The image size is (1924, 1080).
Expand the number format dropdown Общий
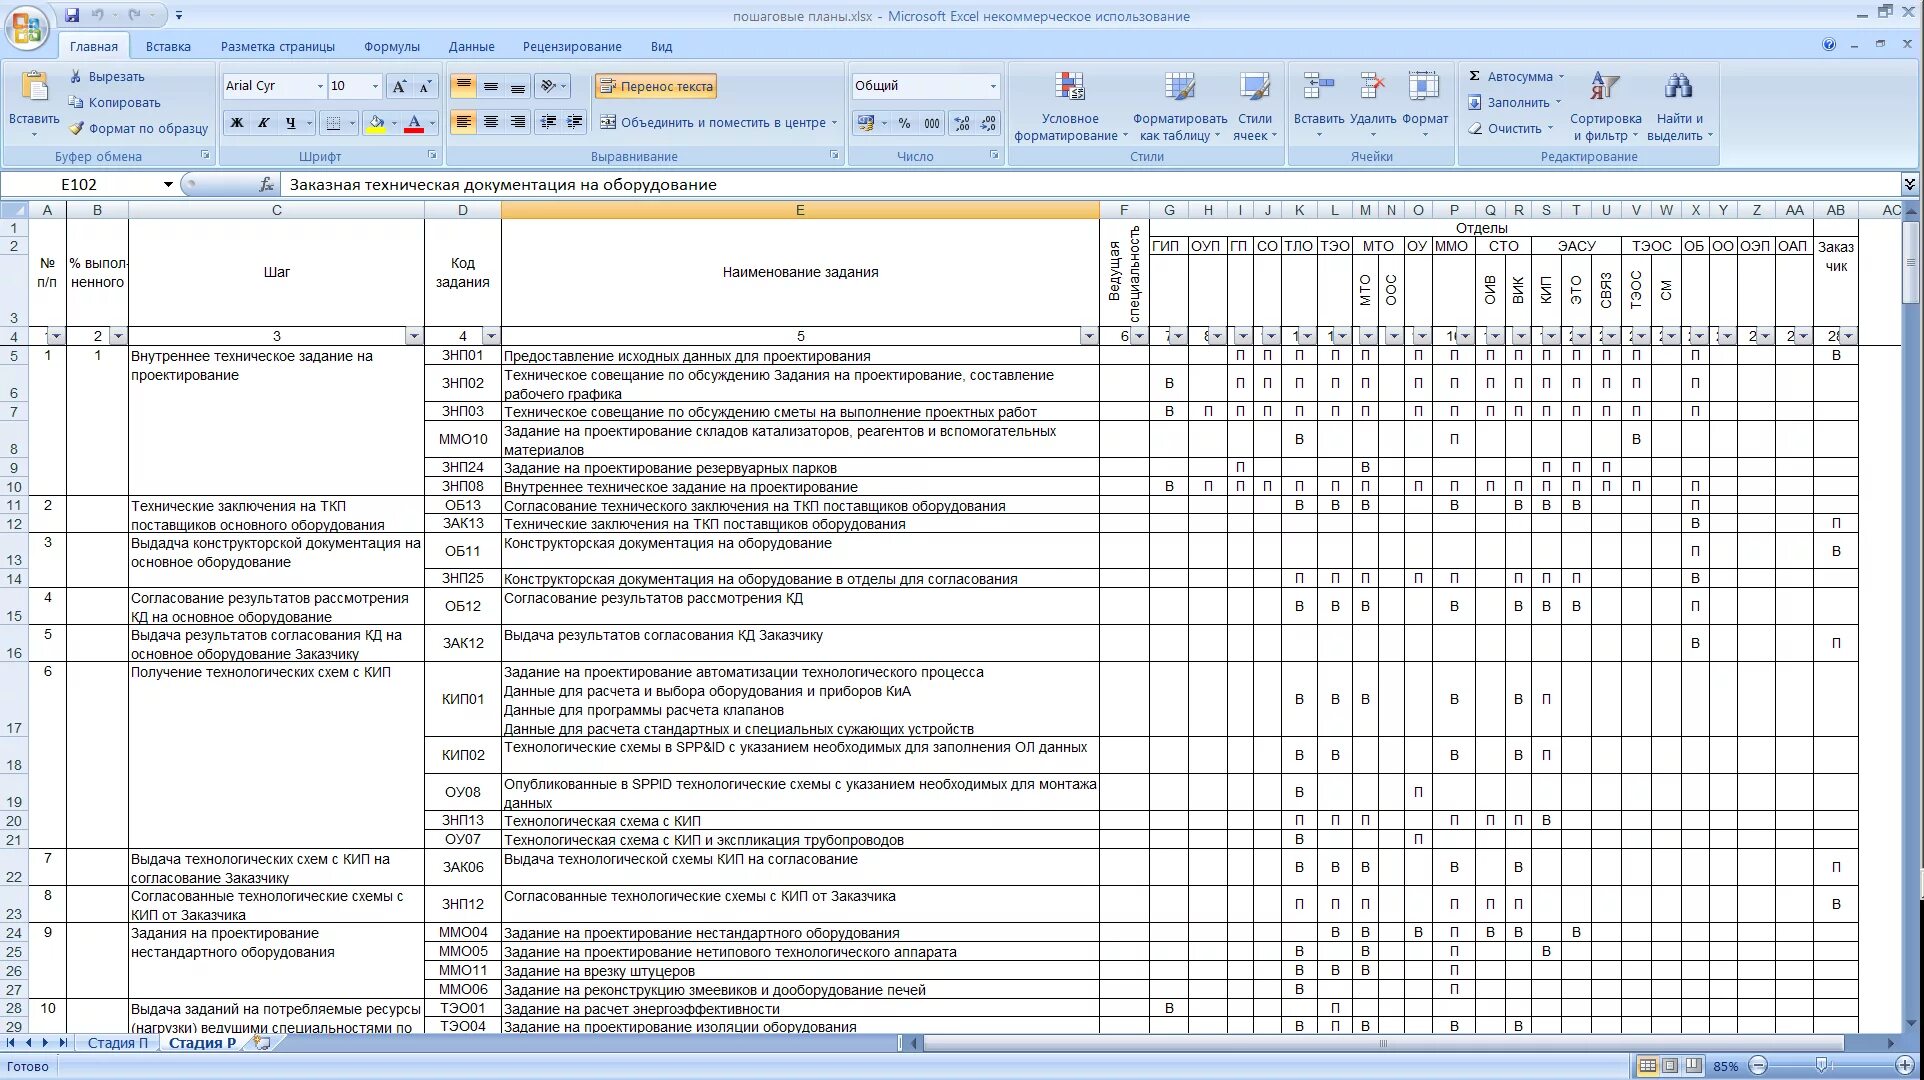coord(992,86)
